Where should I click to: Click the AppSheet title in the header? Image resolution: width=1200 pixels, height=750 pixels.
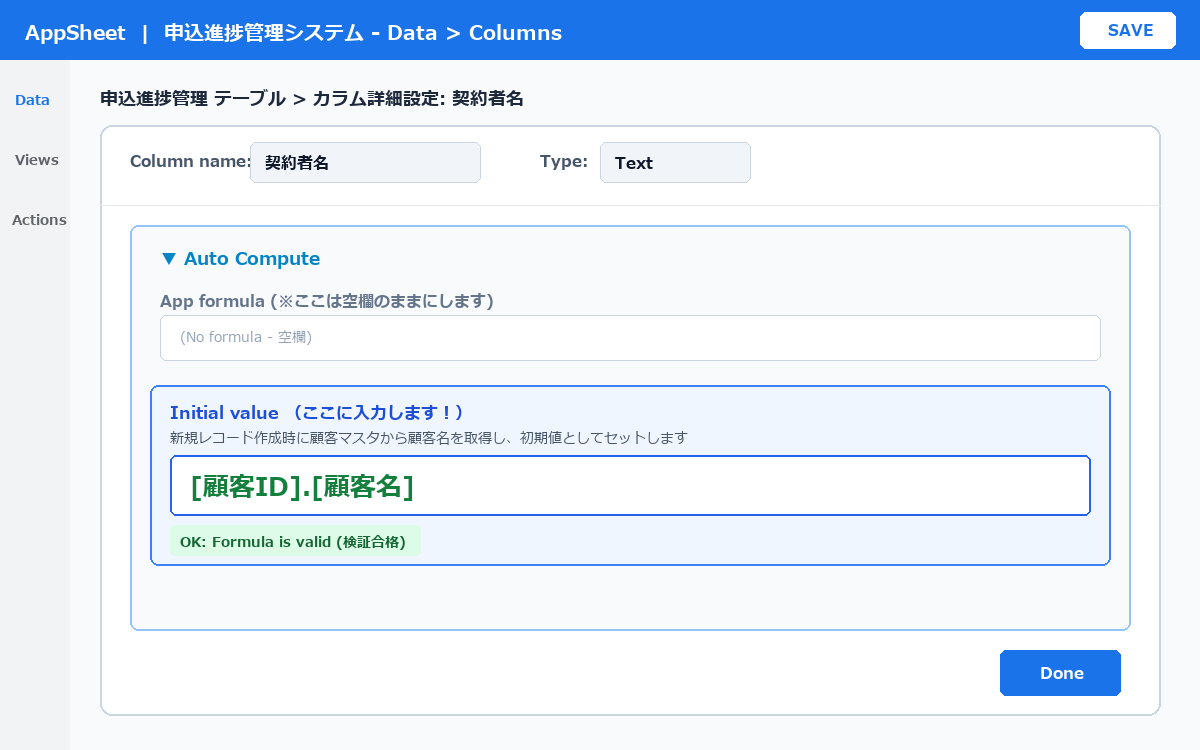click(x=75, y=33)
